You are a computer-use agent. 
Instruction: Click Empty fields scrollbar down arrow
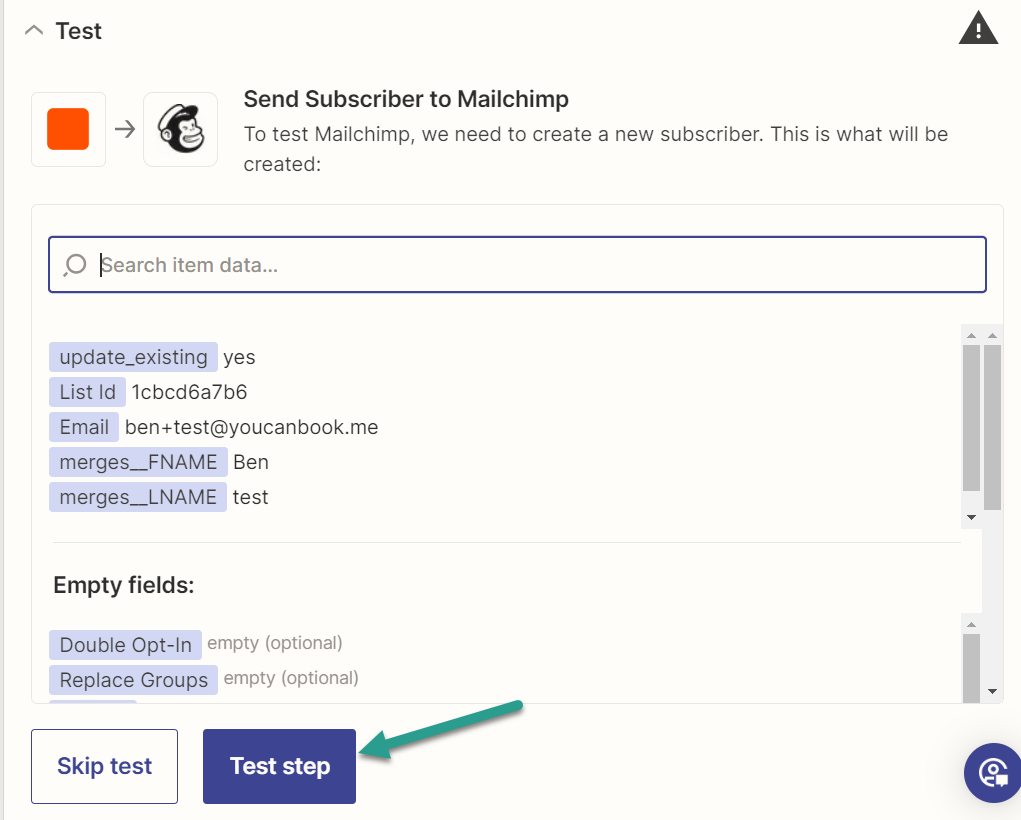(x=992, y=692)
